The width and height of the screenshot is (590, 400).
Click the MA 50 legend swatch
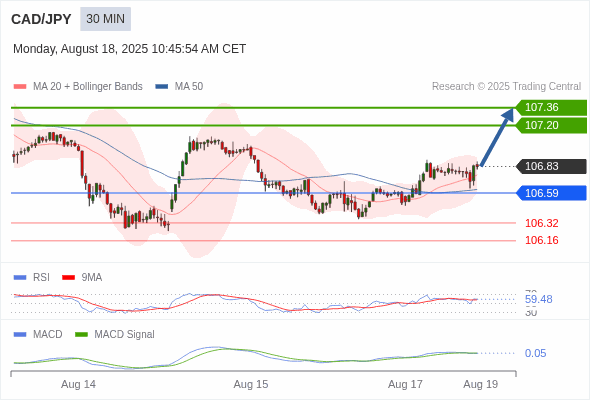click(162, 87)
